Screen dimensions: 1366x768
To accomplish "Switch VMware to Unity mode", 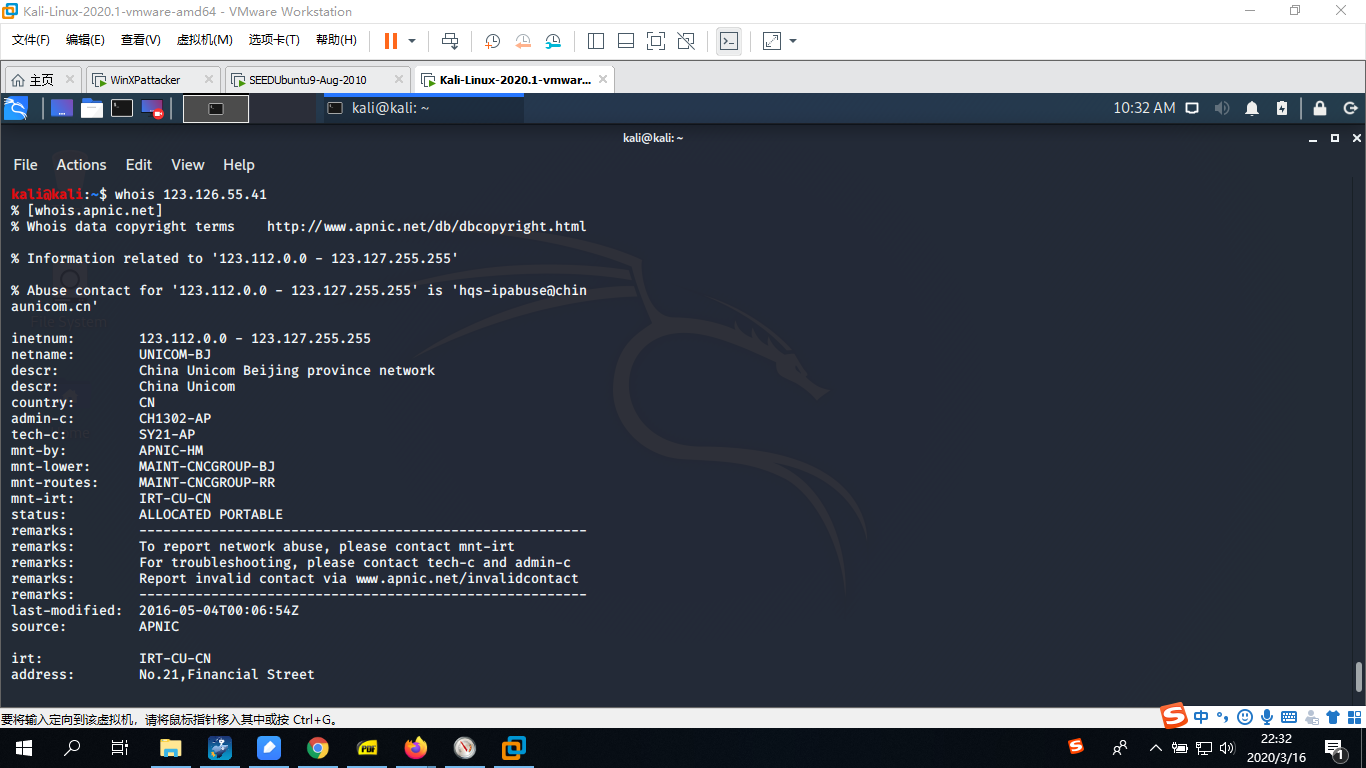I will pos(686,41).
